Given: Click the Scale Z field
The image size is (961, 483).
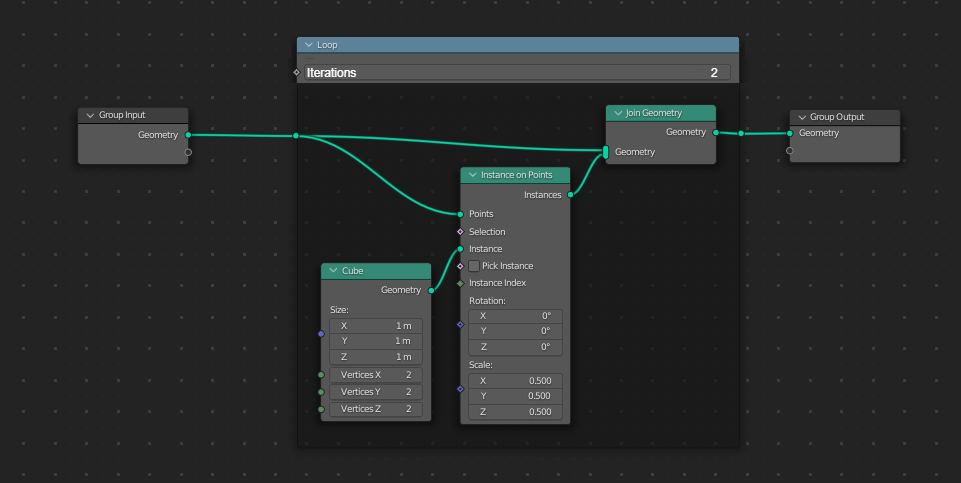Looking at the screenshot, I should [515, 412].
